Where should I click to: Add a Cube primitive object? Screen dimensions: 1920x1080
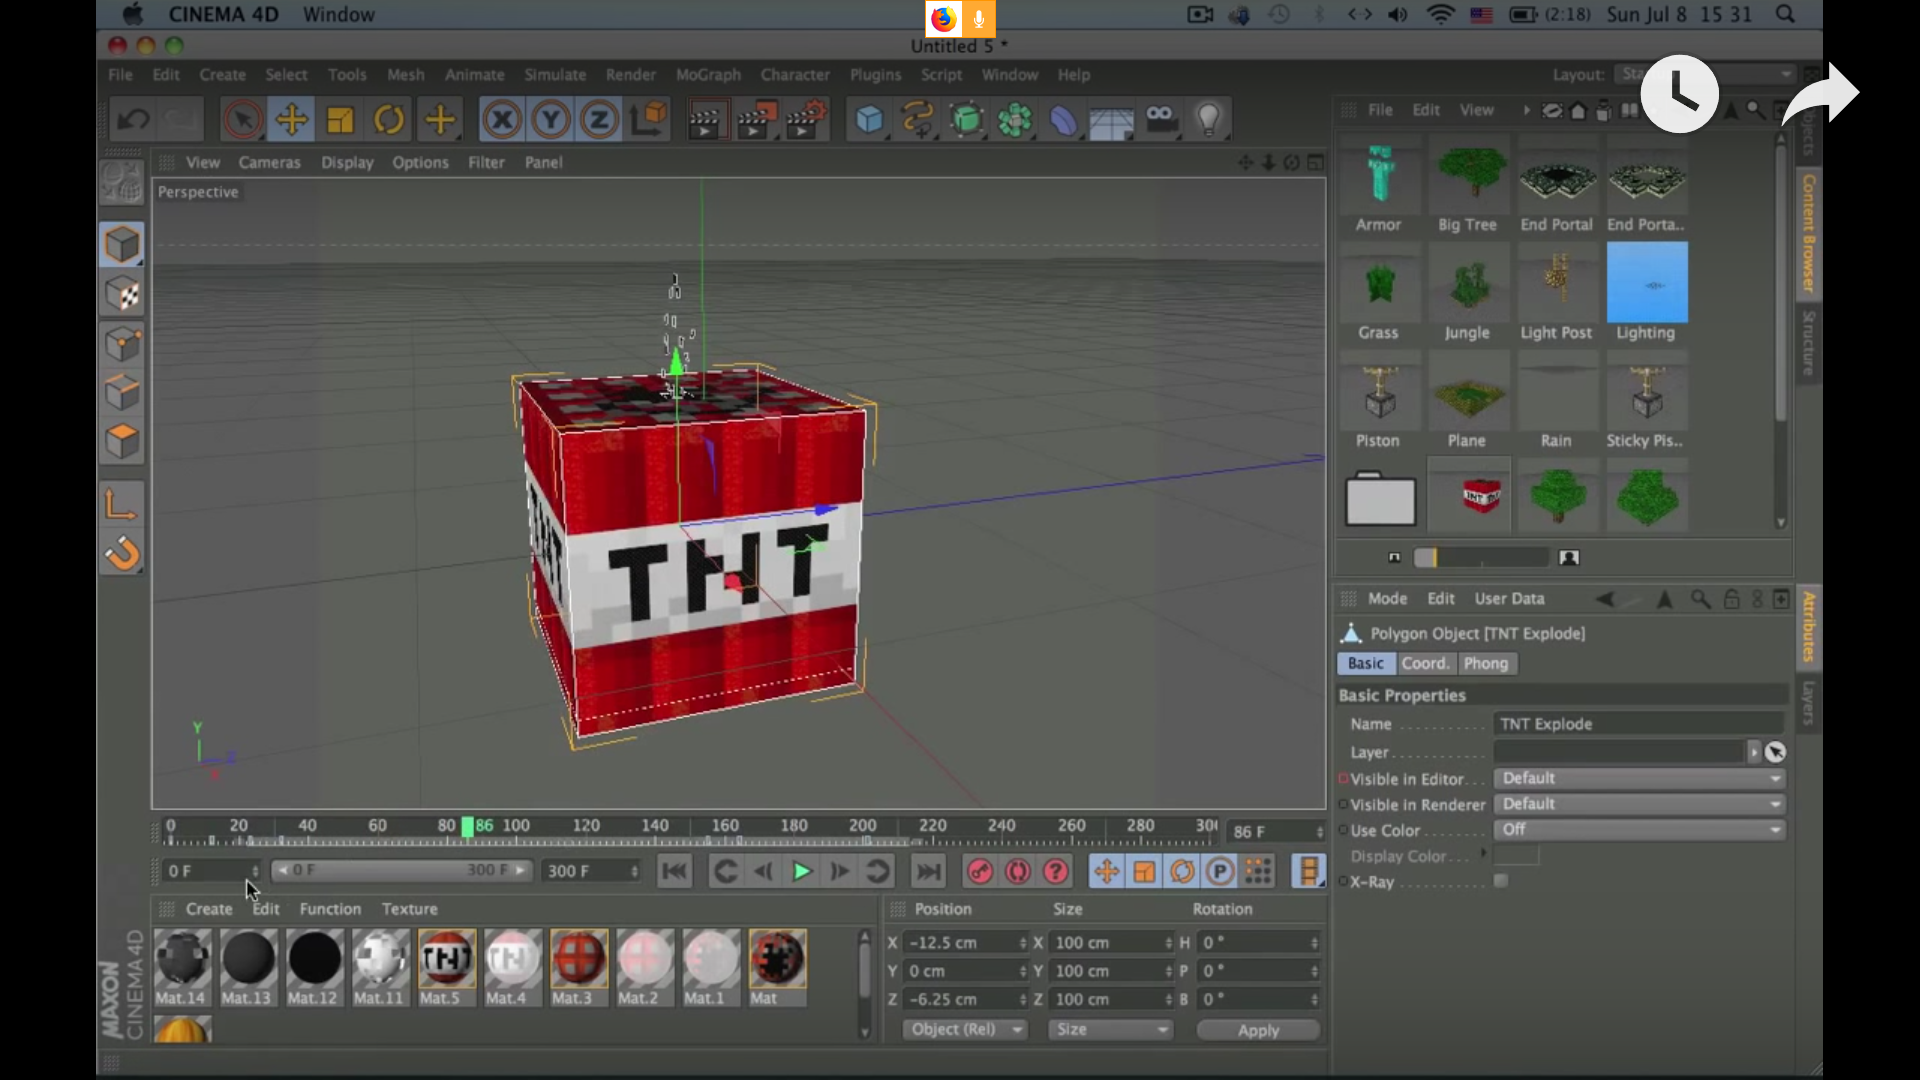coord(869,120)
